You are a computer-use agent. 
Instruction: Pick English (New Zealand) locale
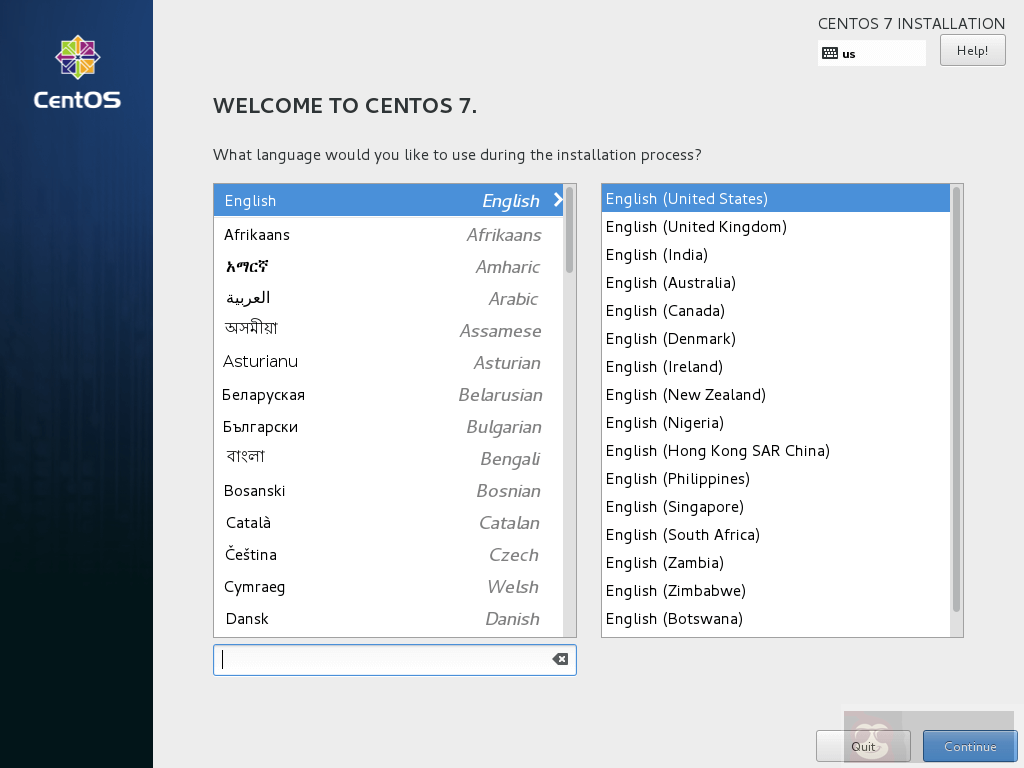pyautogui.click(x=686, y=394)
